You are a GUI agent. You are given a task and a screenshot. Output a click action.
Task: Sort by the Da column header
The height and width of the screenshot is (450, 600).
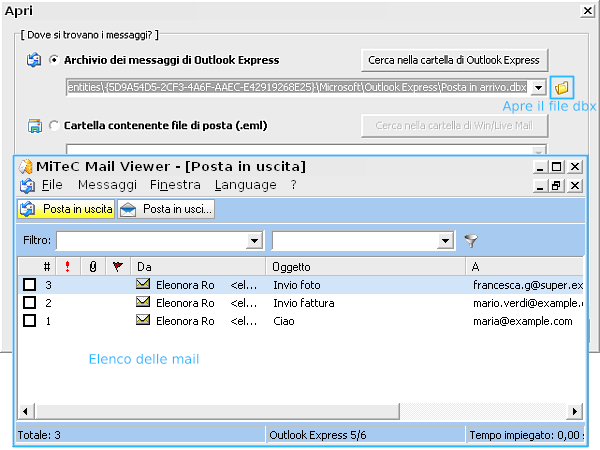[x=198, y=266]
